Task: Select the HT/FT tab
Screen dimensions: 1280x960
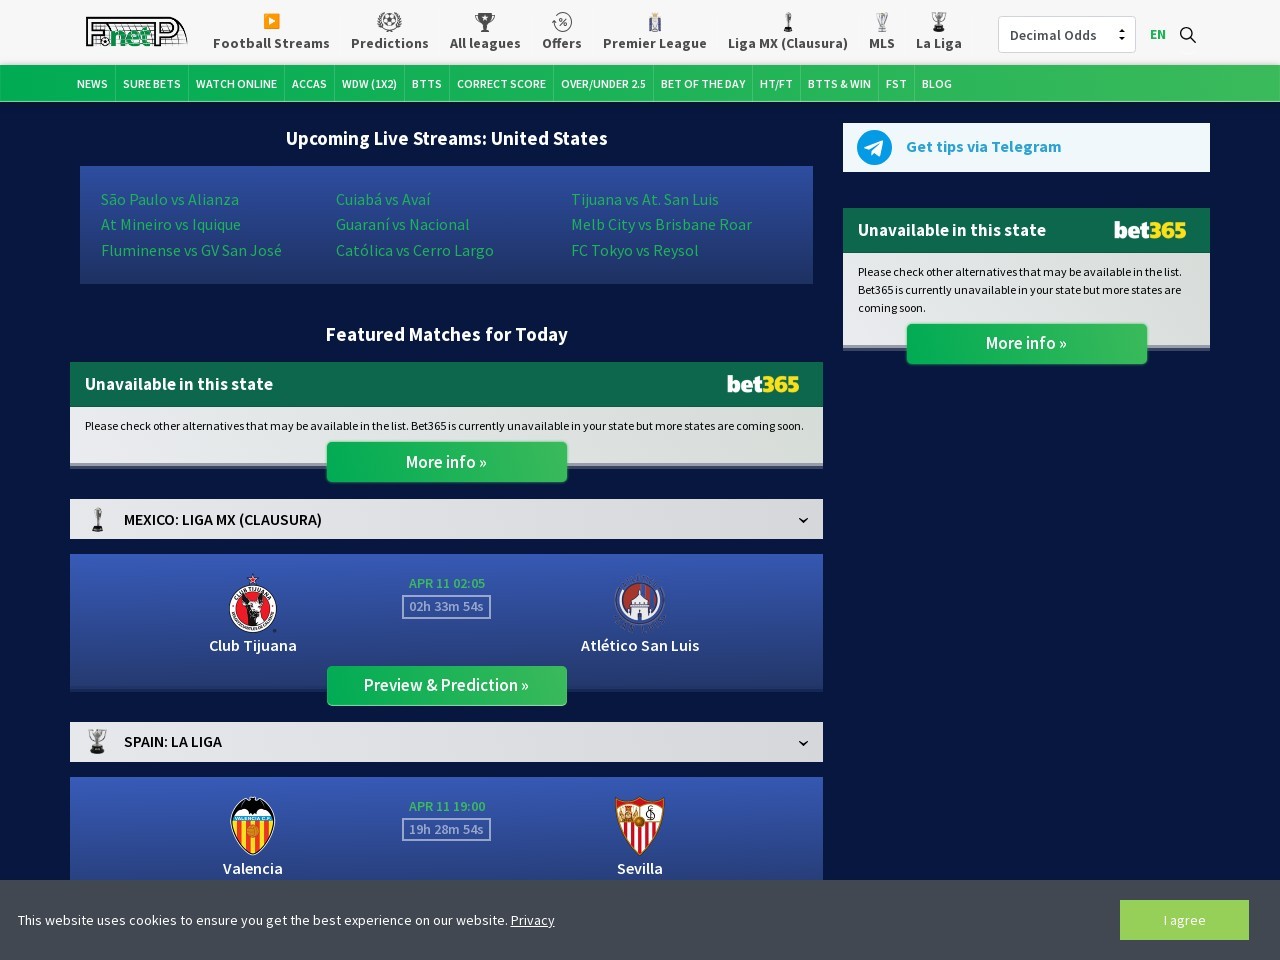Action: point(776,84)
